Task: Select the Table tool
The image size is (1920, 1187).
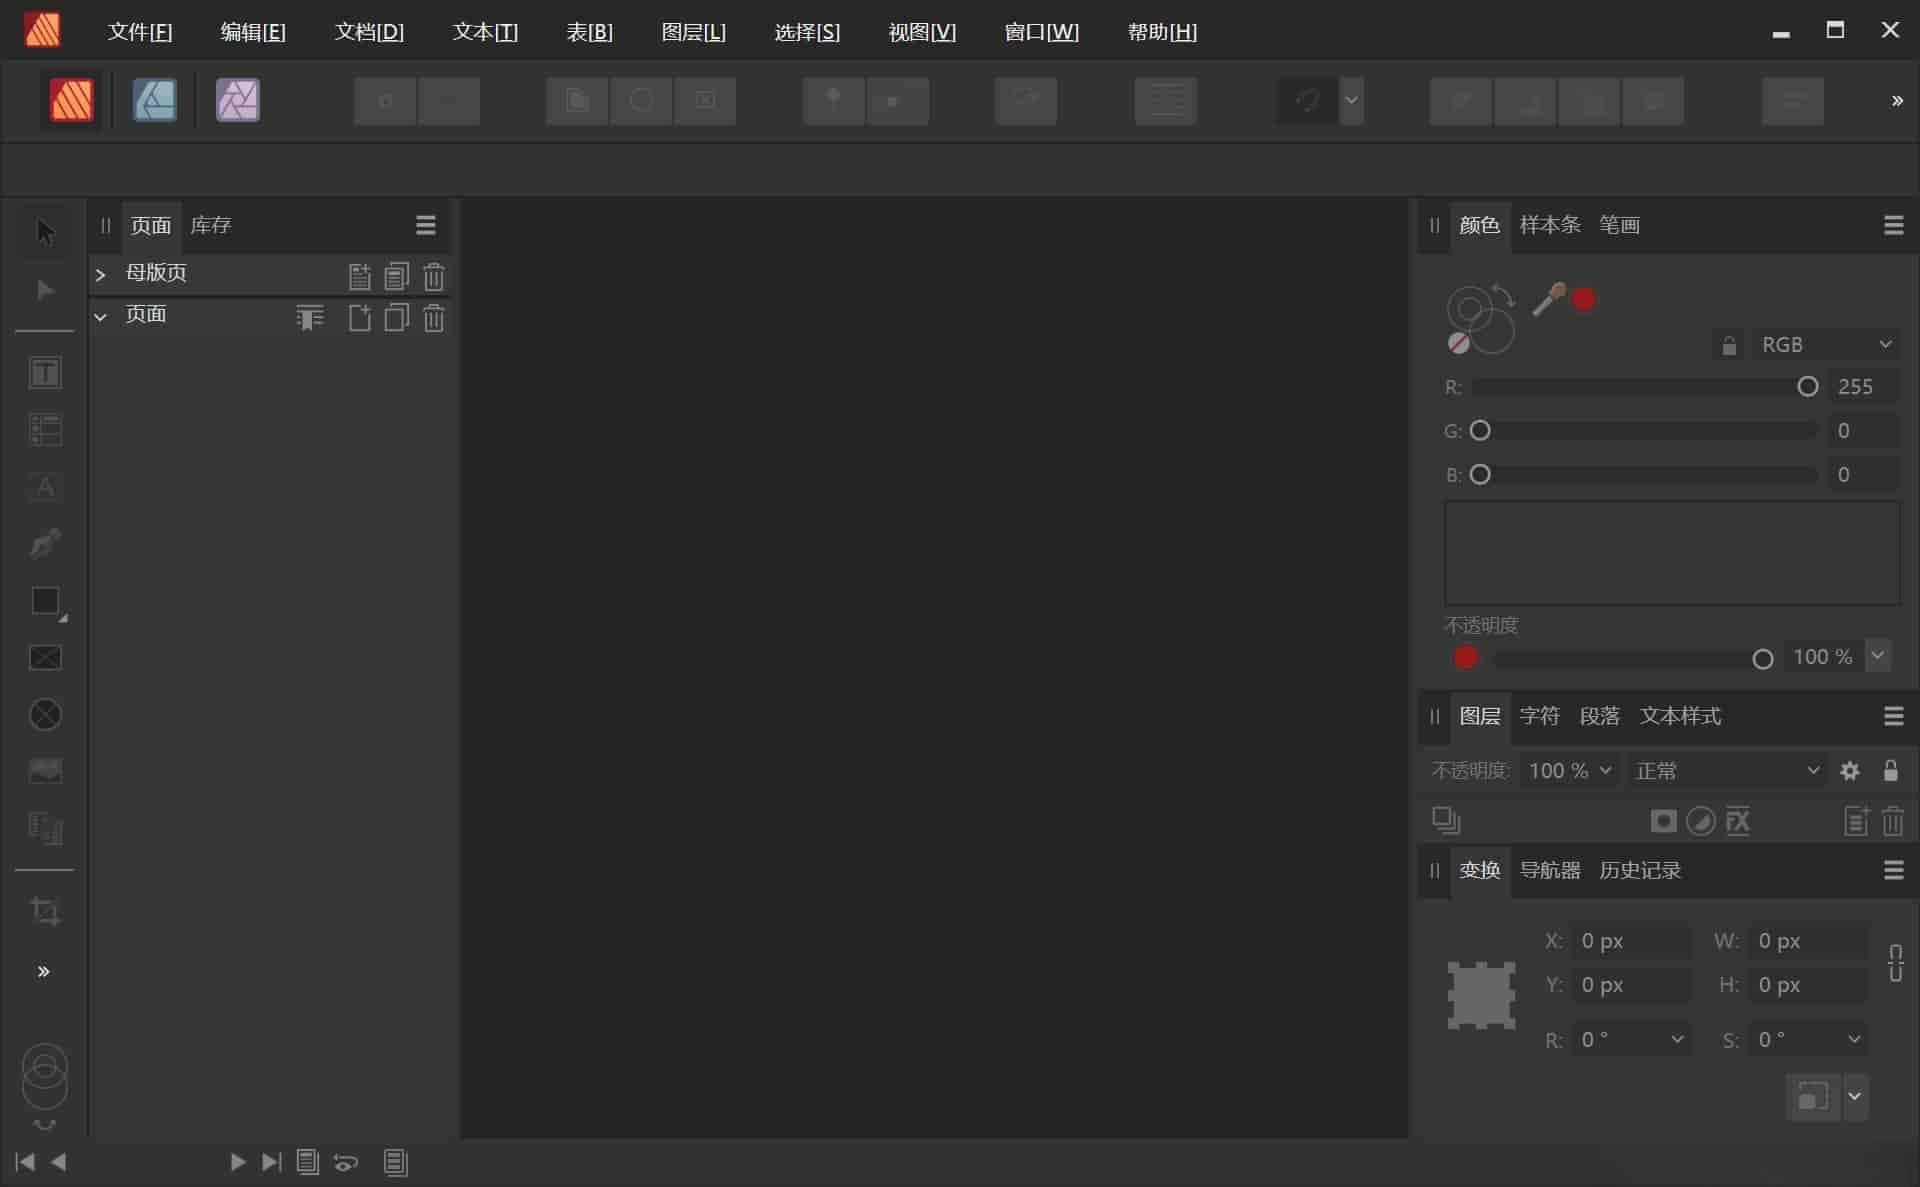Action: pos(45,430)
